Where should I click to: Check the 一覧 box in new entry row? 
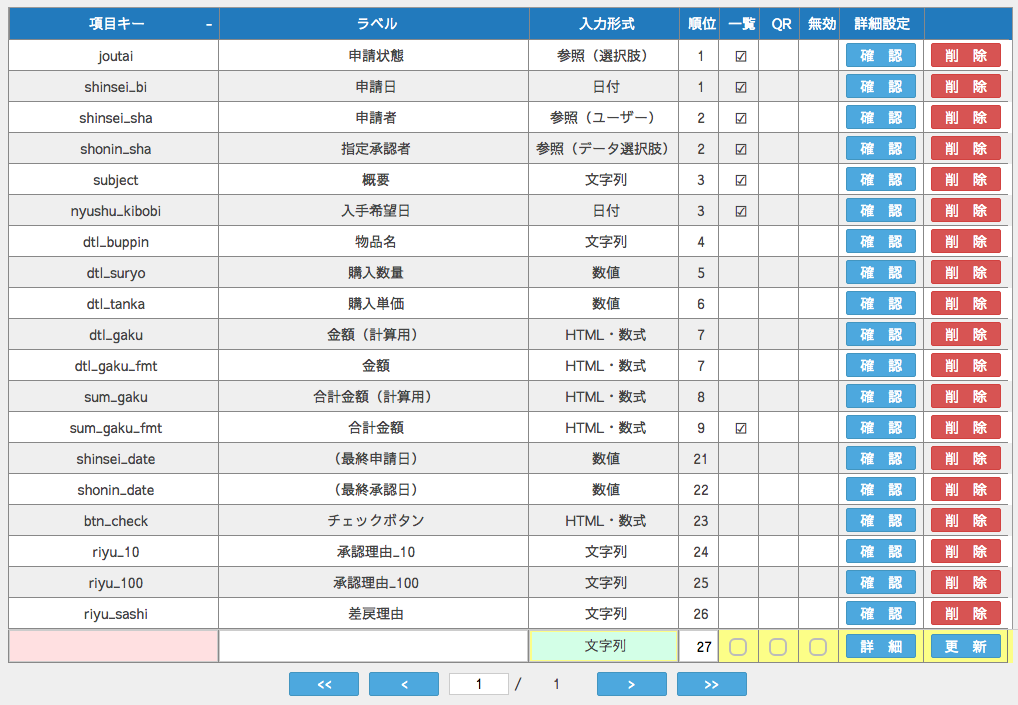click(x=738, y=647)
